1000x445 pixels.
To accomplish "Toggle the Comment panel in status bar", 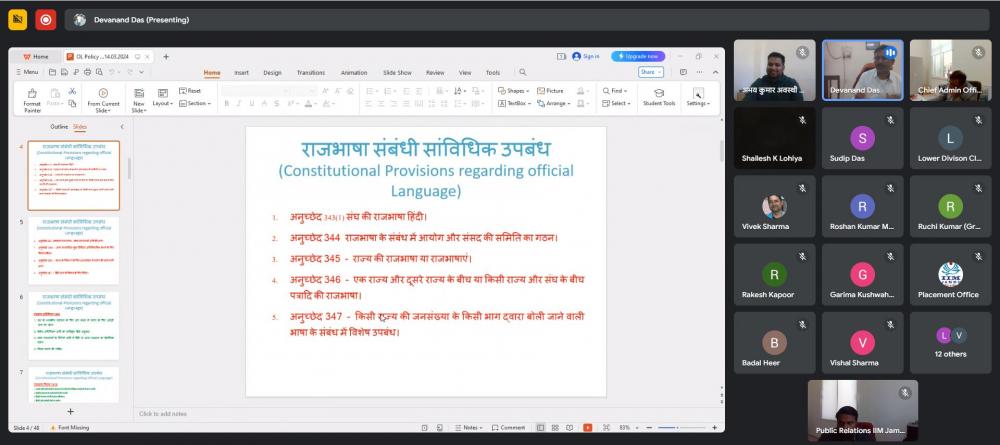I will [x=508, y=427].
